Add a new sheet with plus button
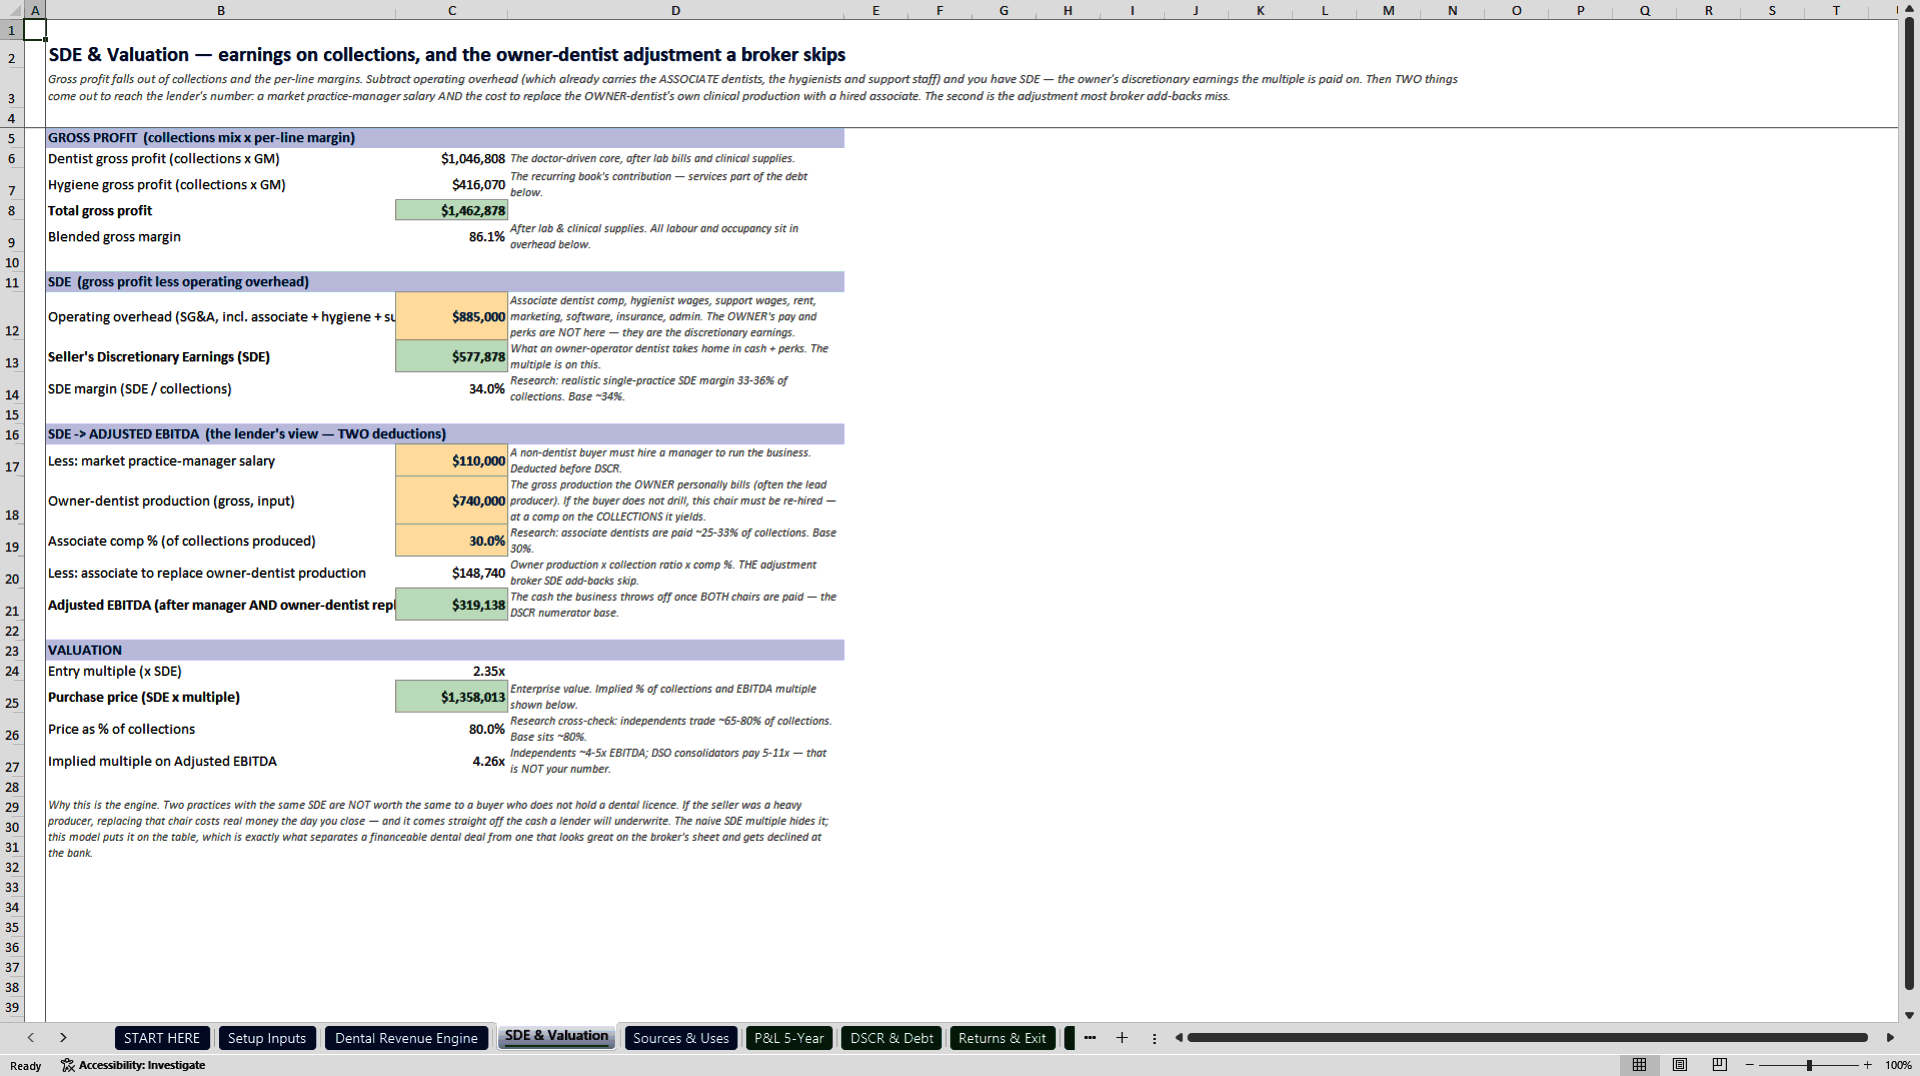 [1122, 1038]
